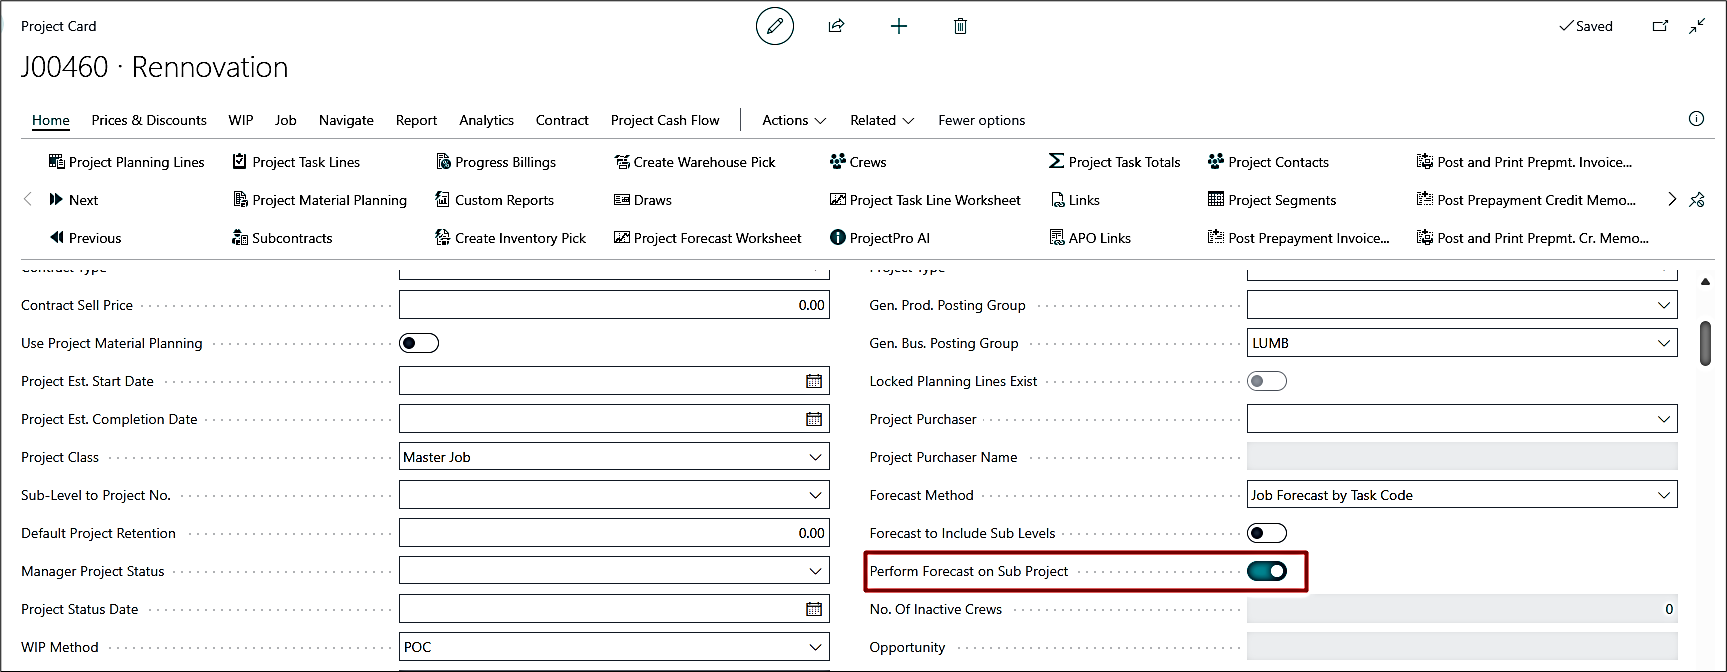This screenshot has width=1727, height=672.
Task: Turn off Perform Forecast on Sub Project
Action: tap(1266, 571)
